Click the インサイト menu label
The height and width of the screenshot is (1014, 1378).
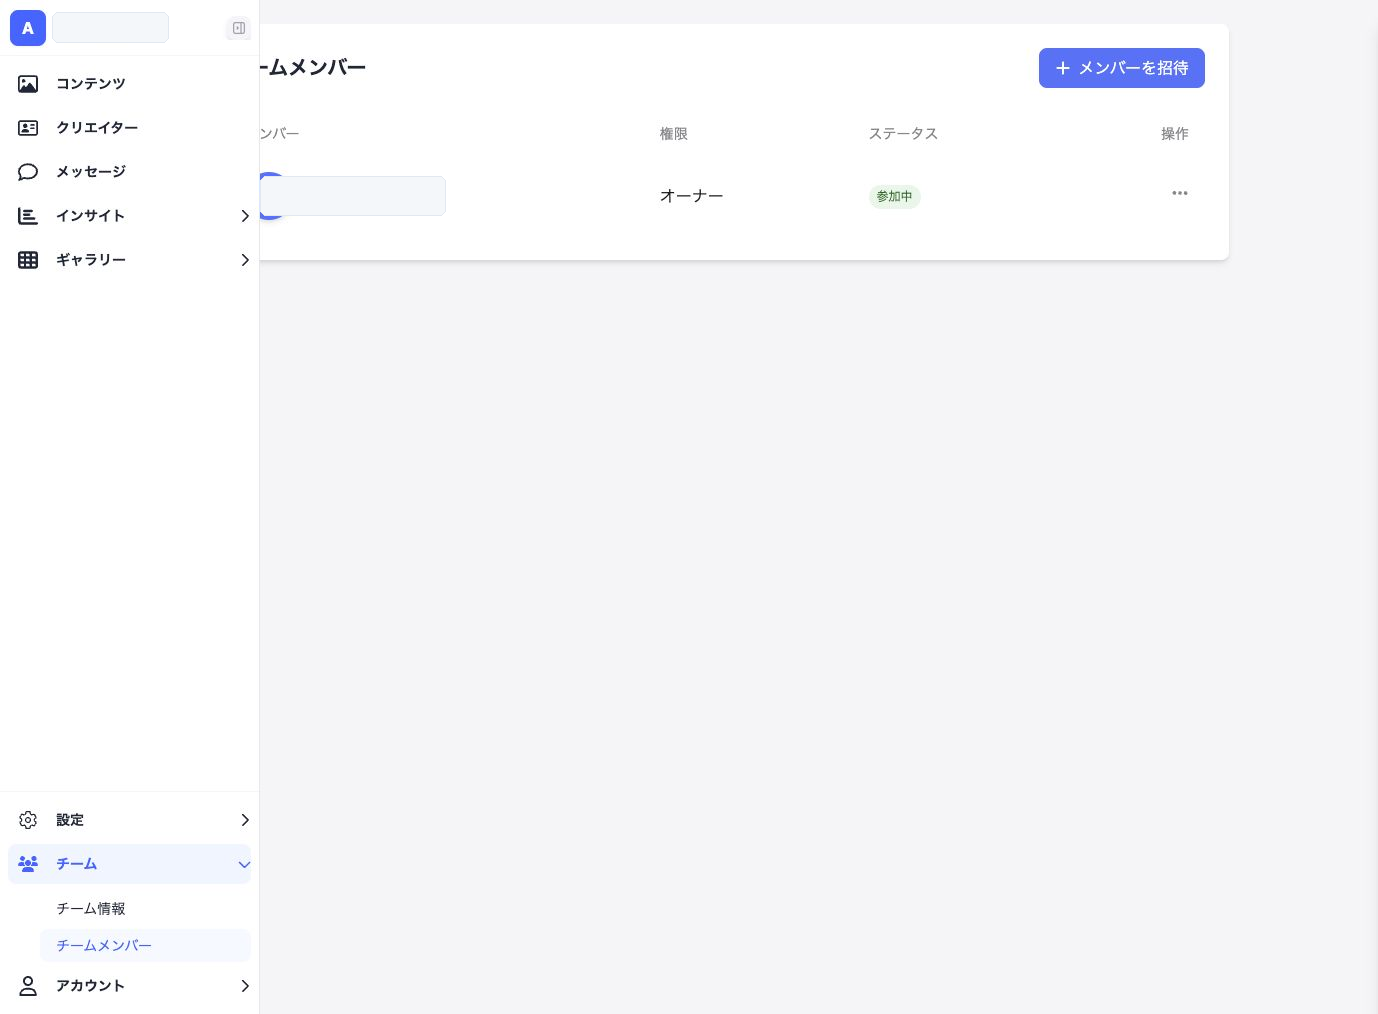click(90, 216)
